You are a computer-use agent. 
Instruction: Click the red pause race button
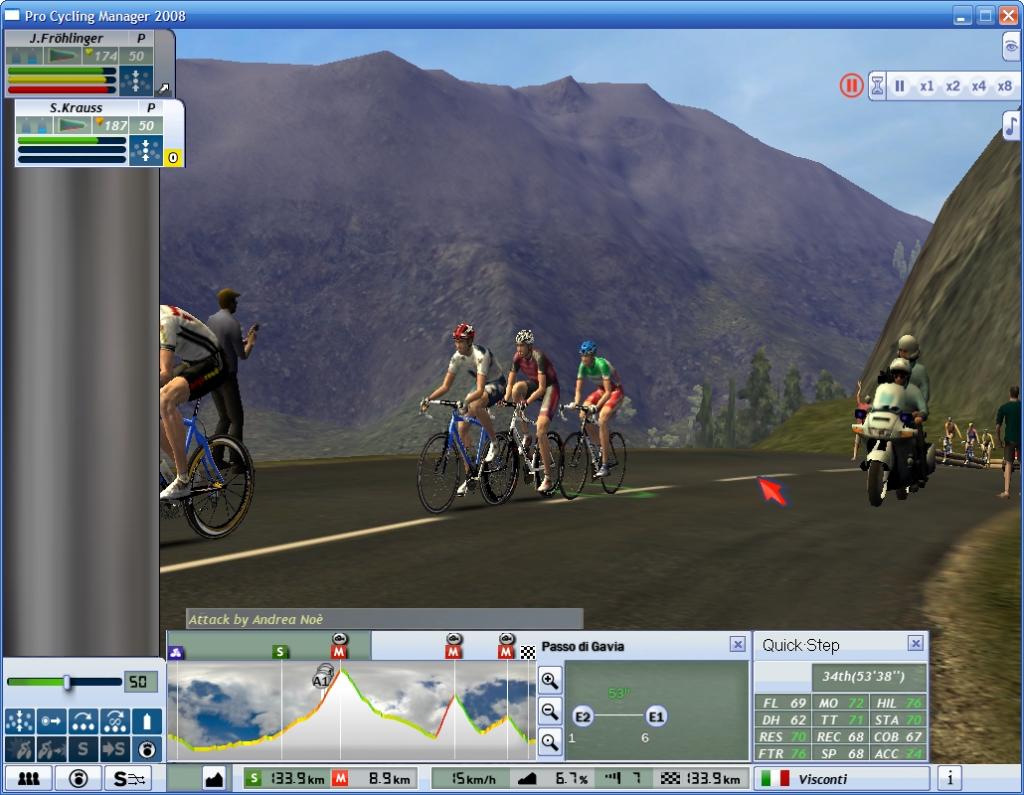[x=851, y=86]
